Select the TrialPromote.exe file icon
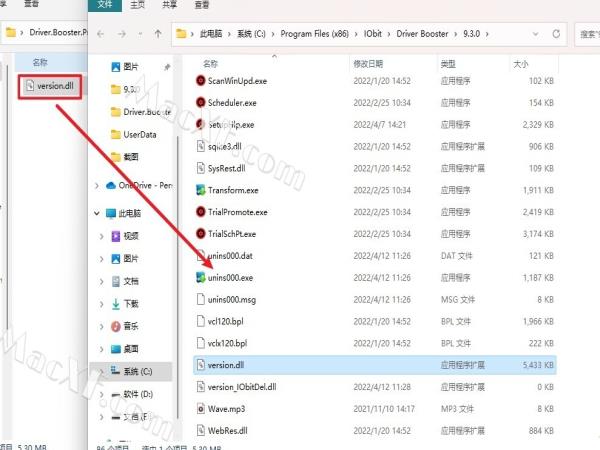Screen dimensions: 600x450 201,212
